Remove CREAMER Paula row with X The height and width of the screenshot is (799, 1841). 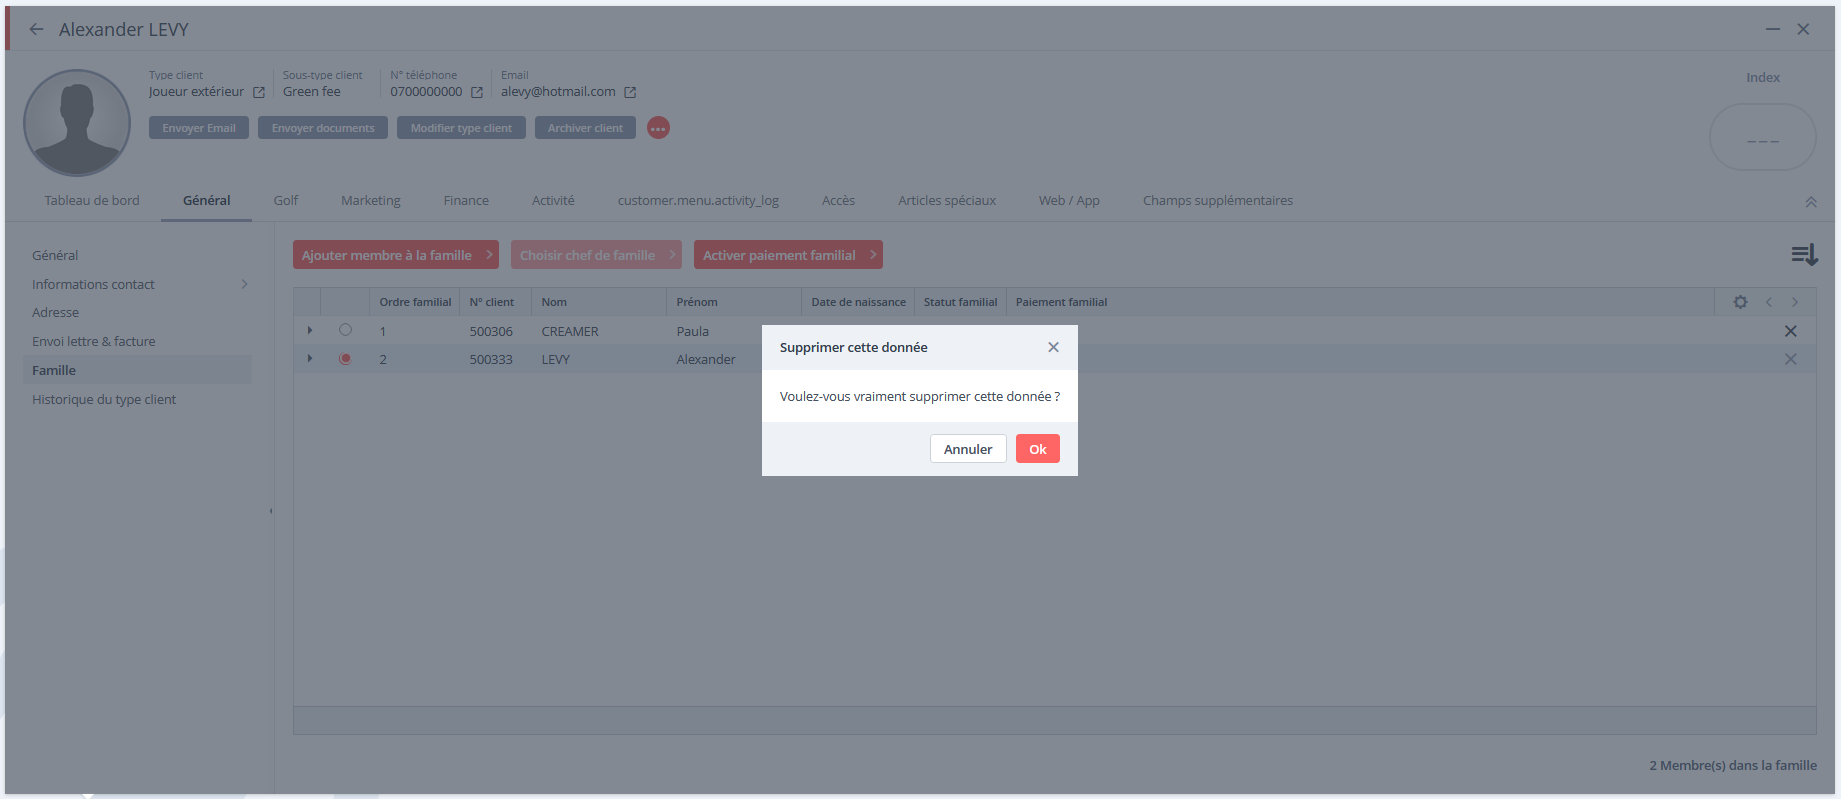coord(1791,331)
